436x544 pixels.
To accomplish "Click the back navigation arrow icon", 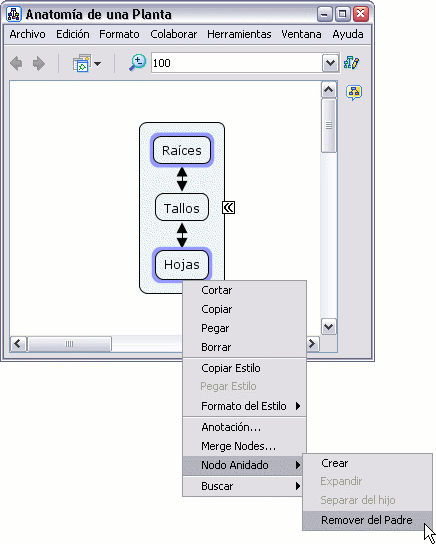I will pos(16,63).
